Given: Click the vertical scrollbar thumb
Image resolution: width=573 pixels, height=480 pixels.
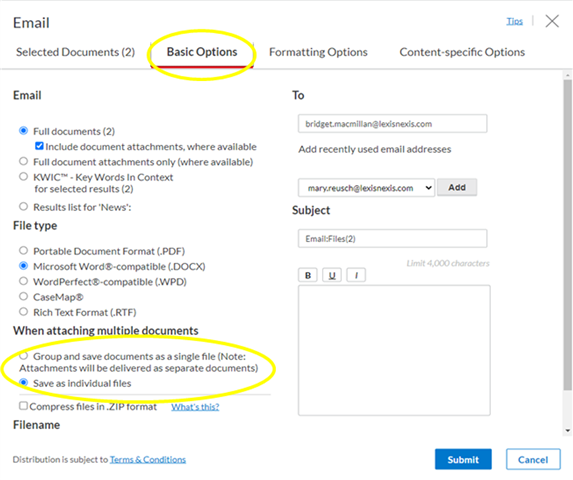Looking at the screenshot, I should [x=568, y=234].
